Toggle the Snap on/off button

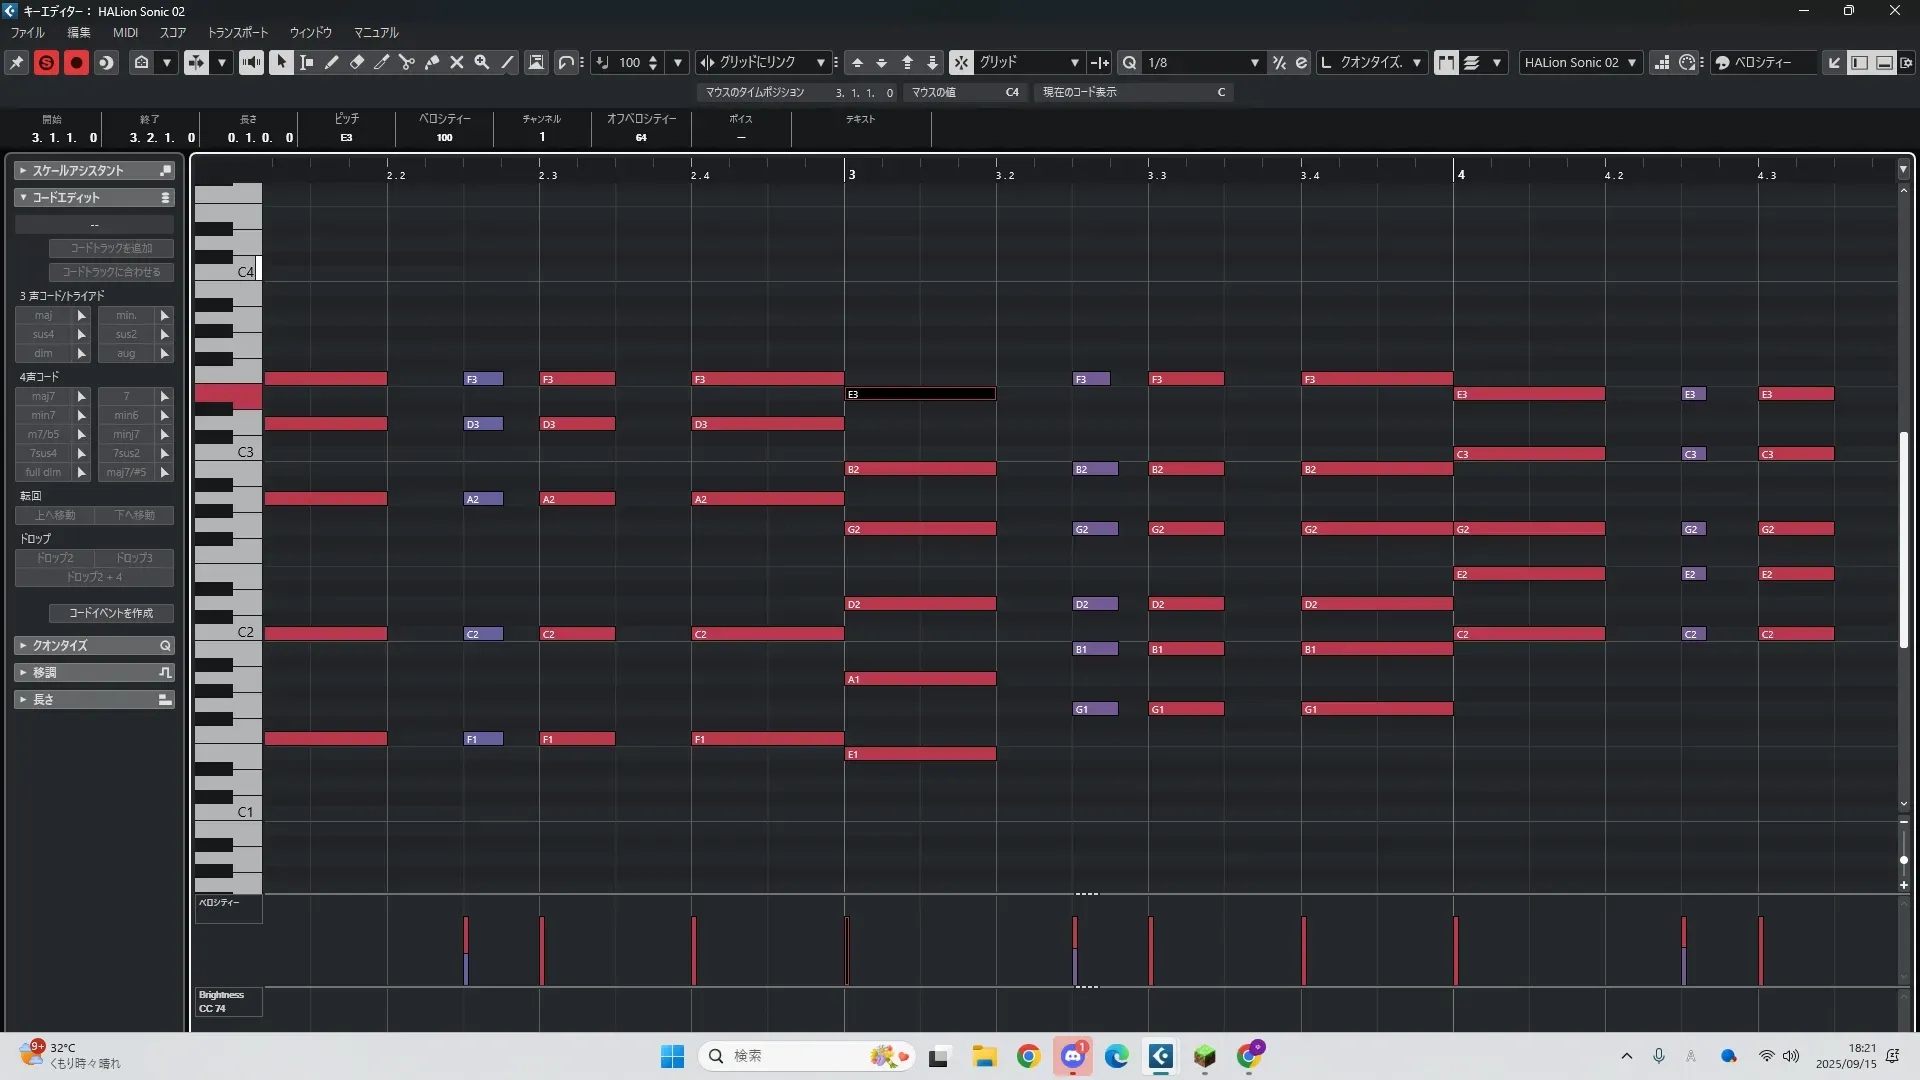960,62
